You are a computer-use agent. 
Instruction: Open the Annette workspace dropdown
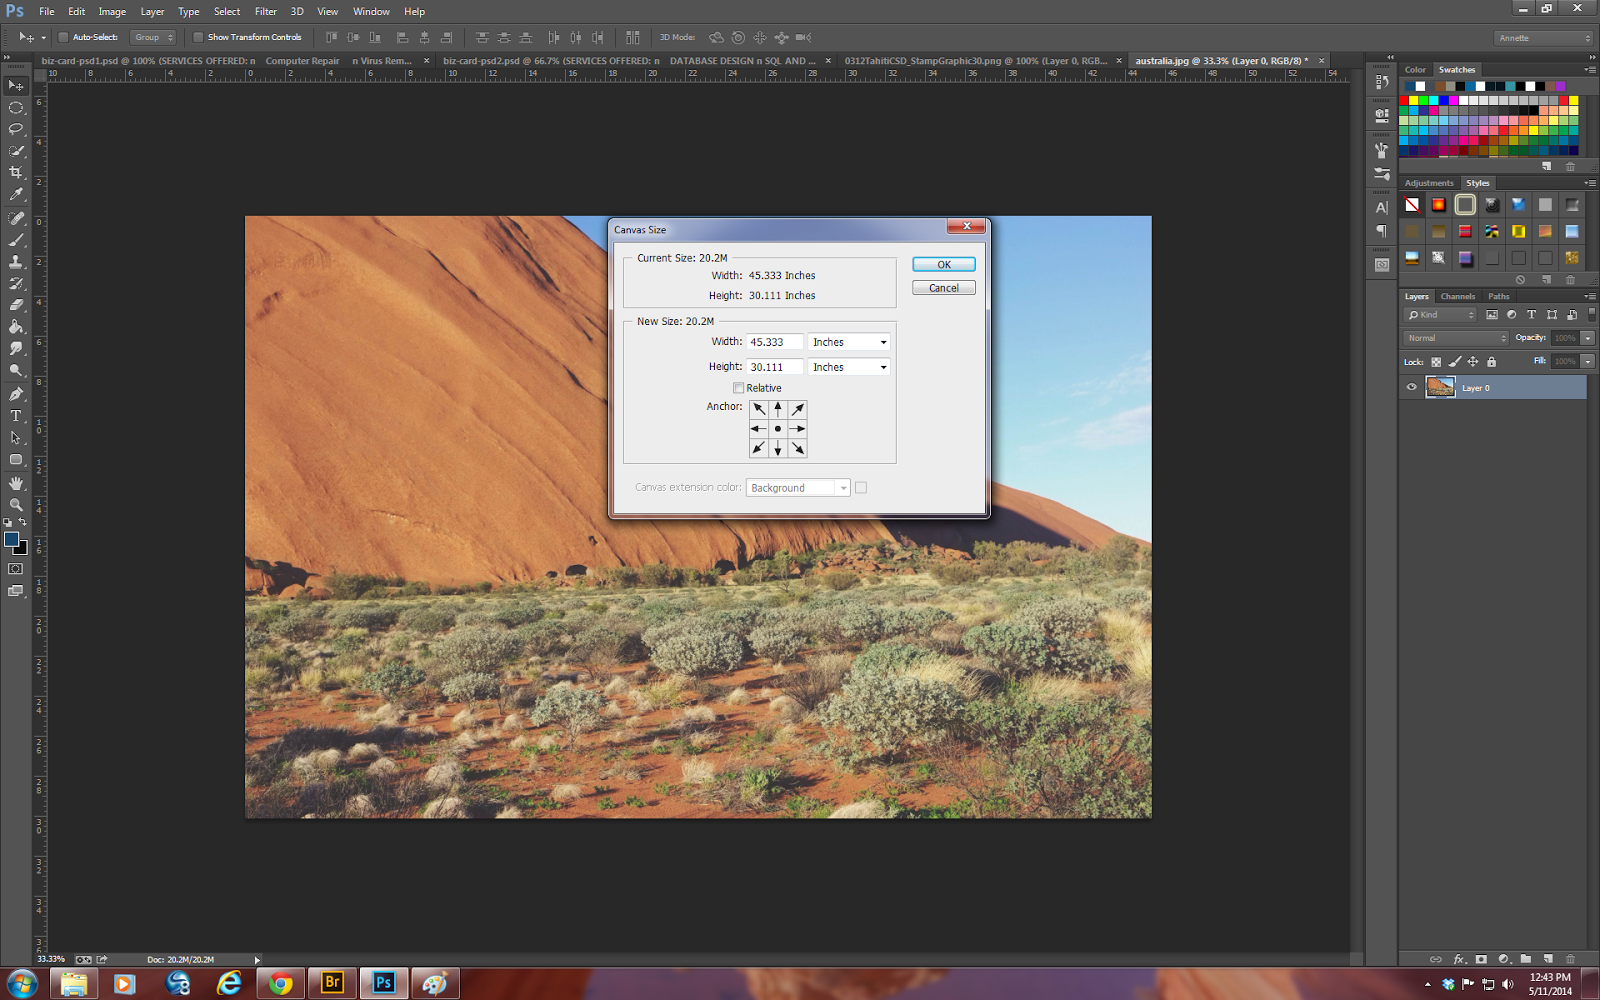(1544, 38)
